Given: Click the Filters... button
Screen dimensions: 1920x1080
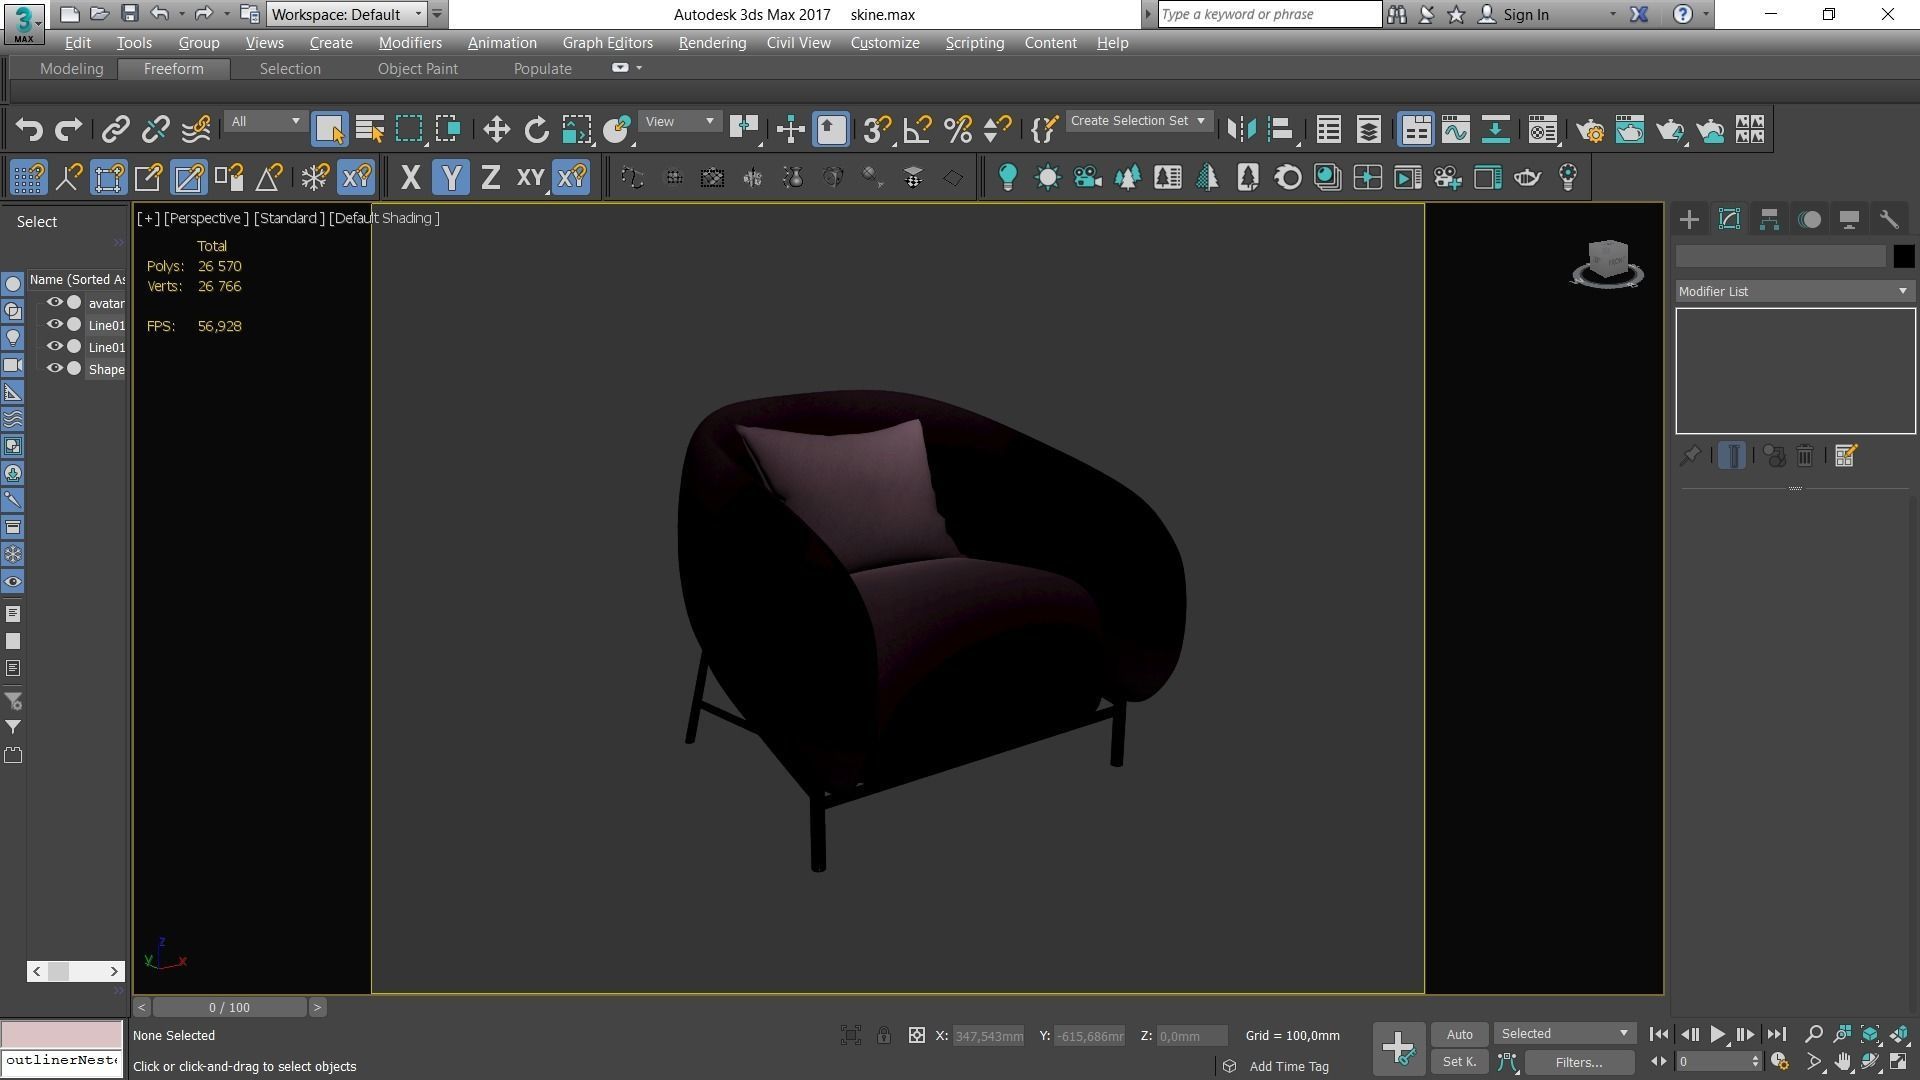Looking at the screenshot, I should pyautogui.click(x=1579, y=1062).
